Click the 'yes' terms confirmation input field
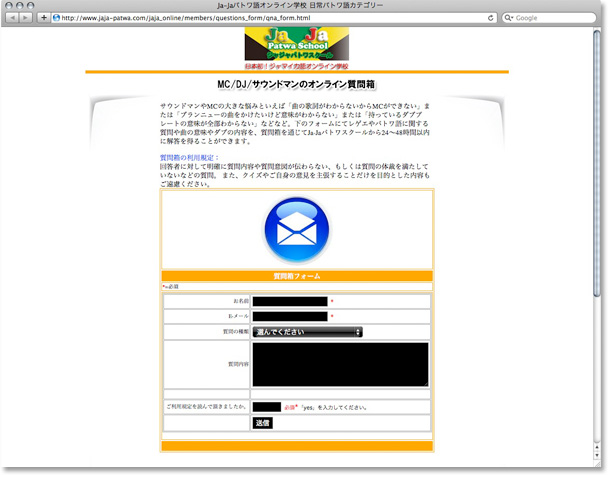Viewport: 610px width, 477px height. (266, 407)
